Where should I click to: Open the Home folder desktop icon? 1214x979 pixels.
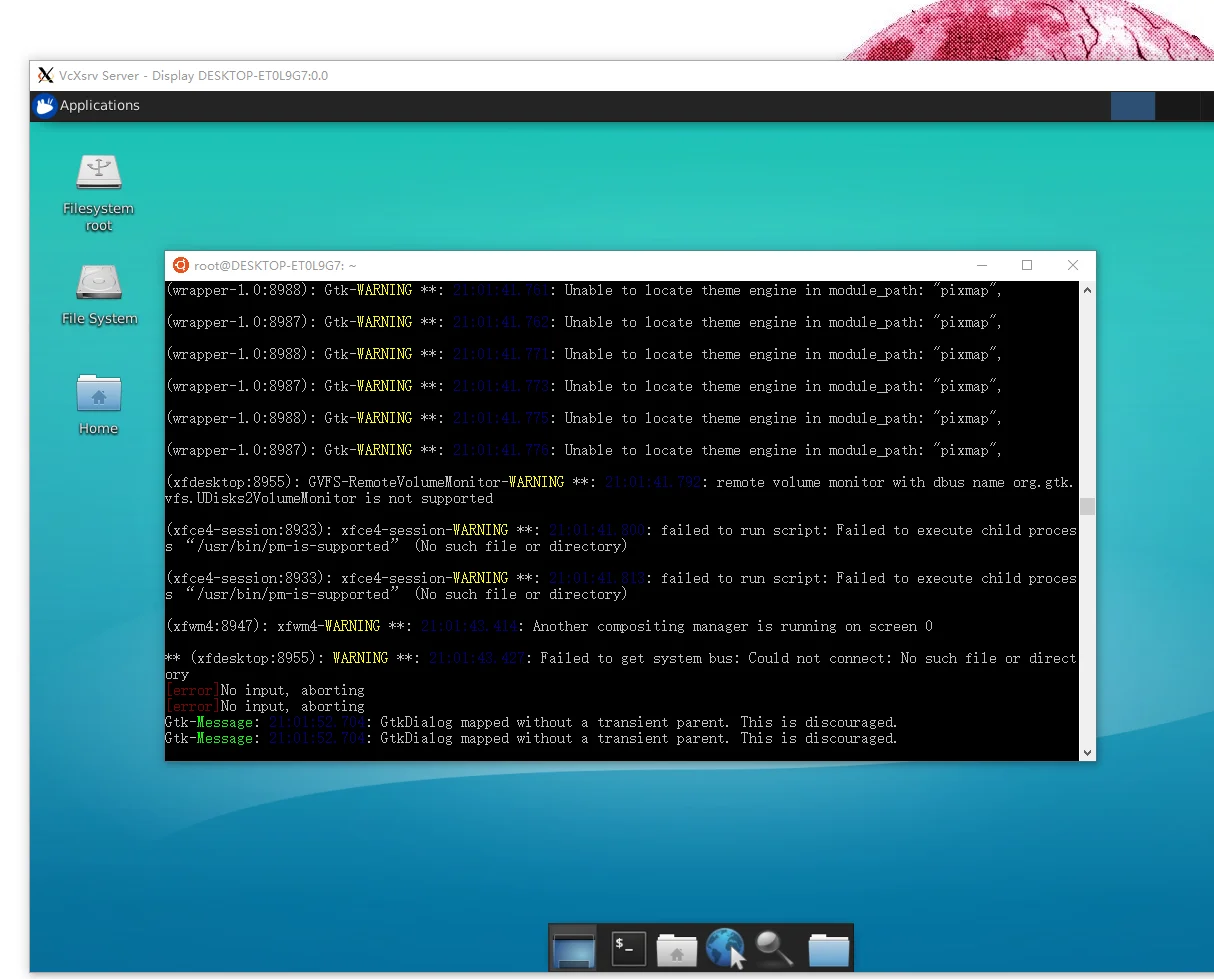pos(99,393)
